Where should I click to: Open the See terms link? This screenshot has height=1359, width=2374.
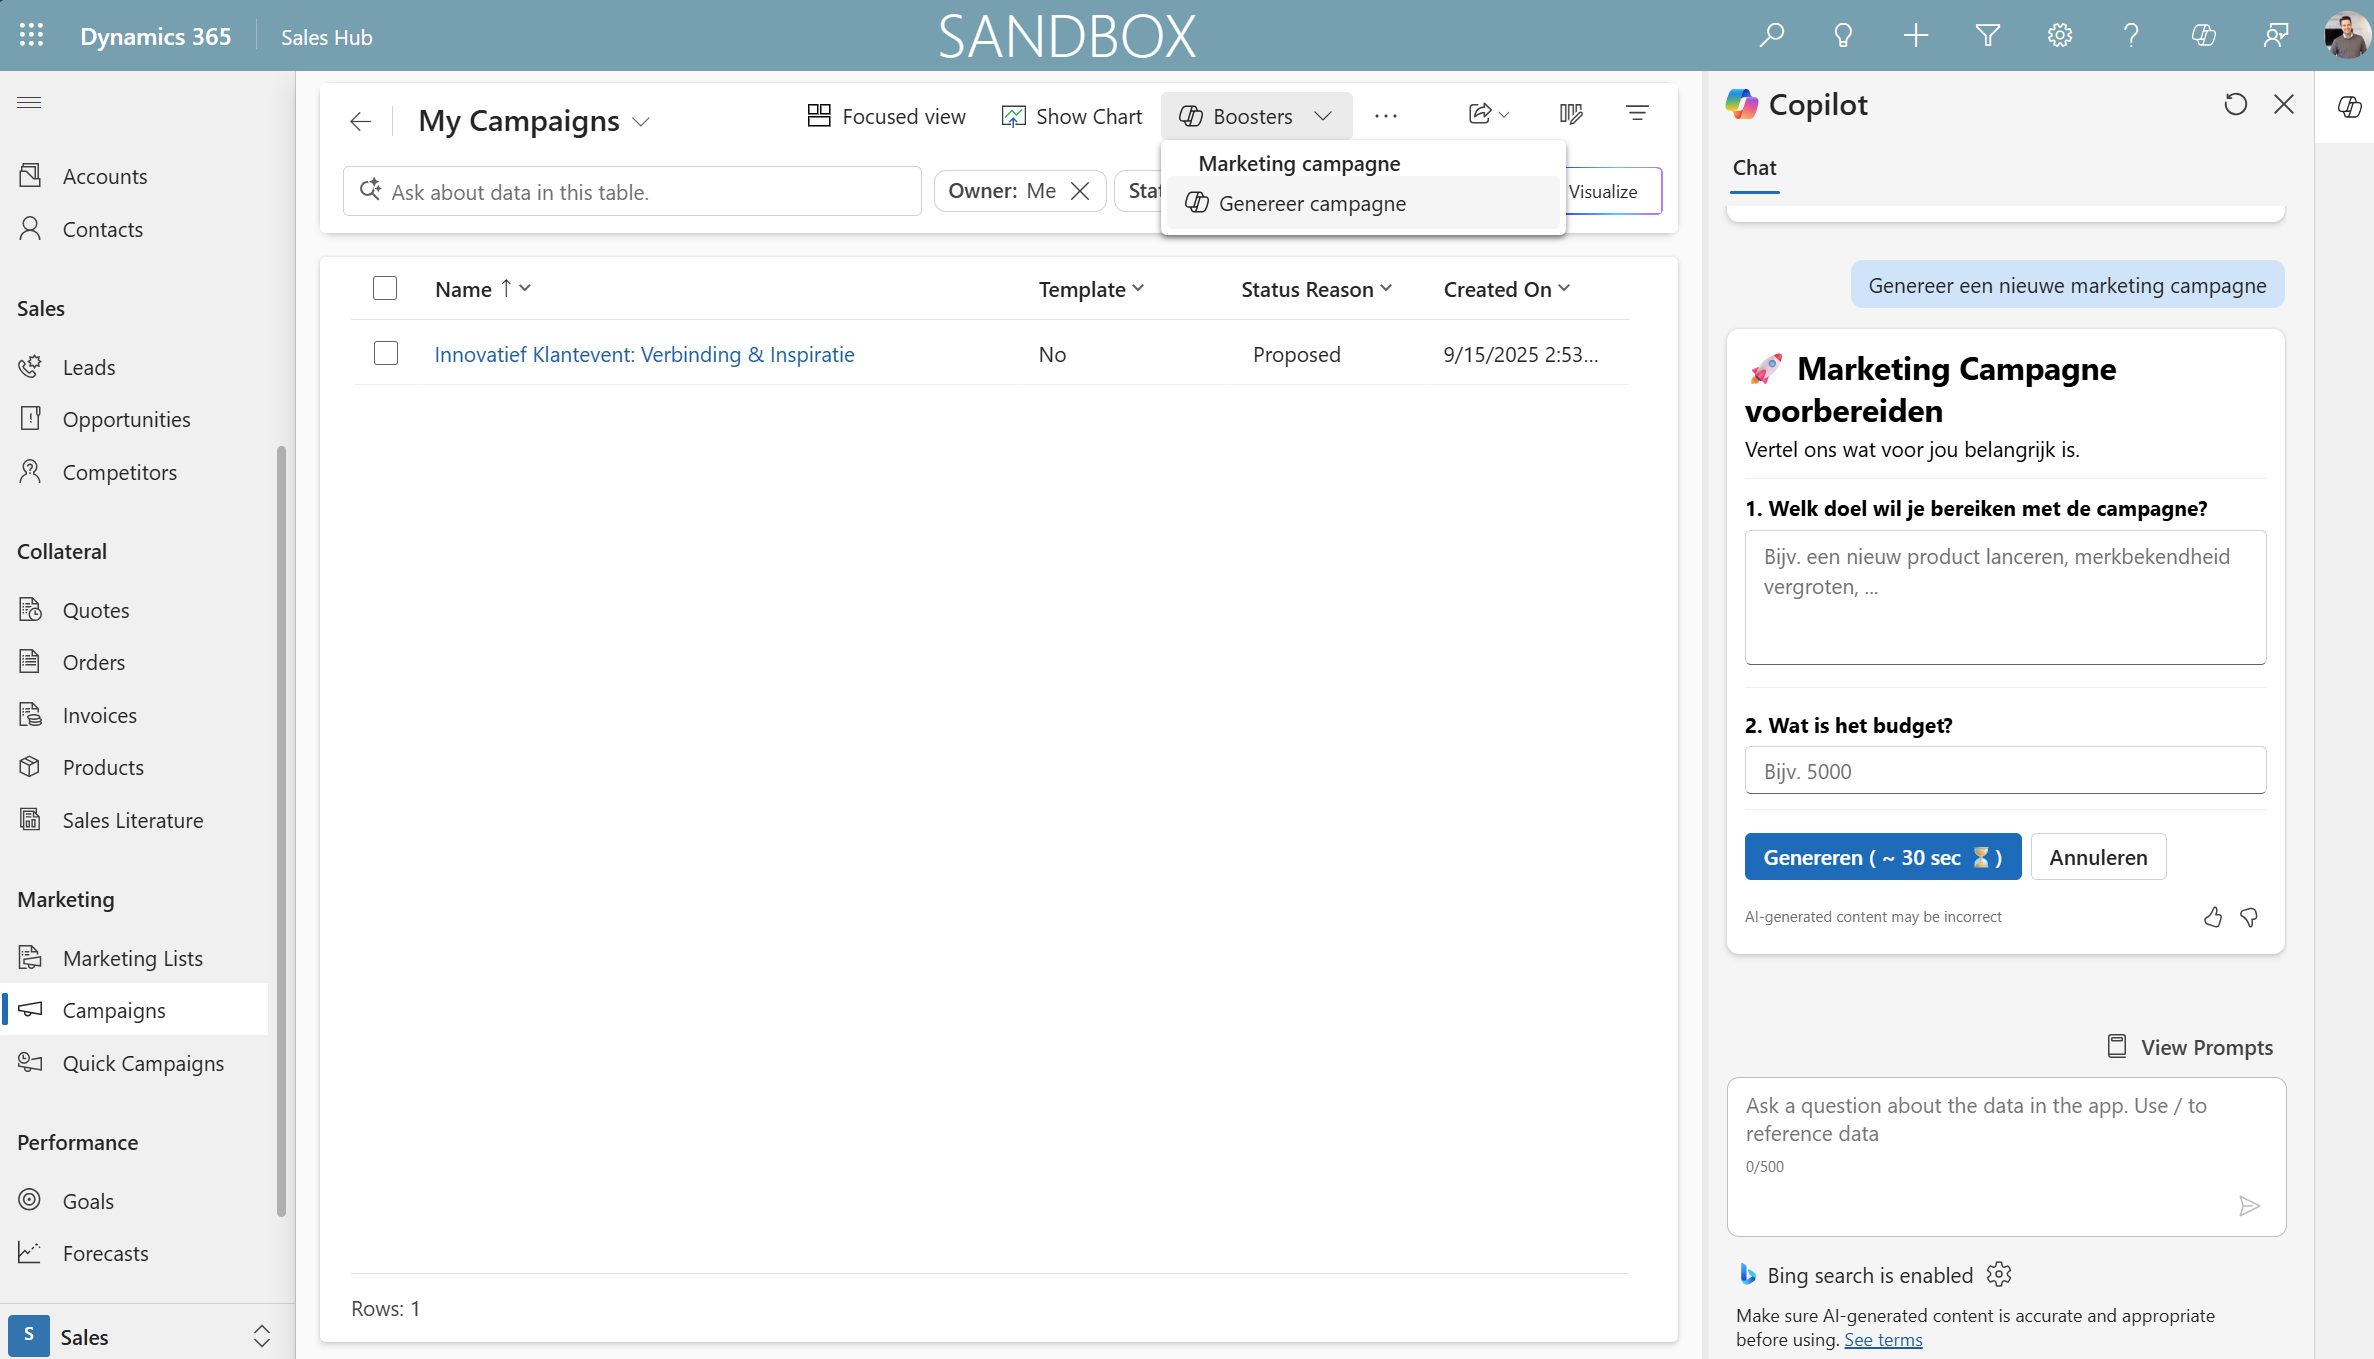coord(1882,1340)
